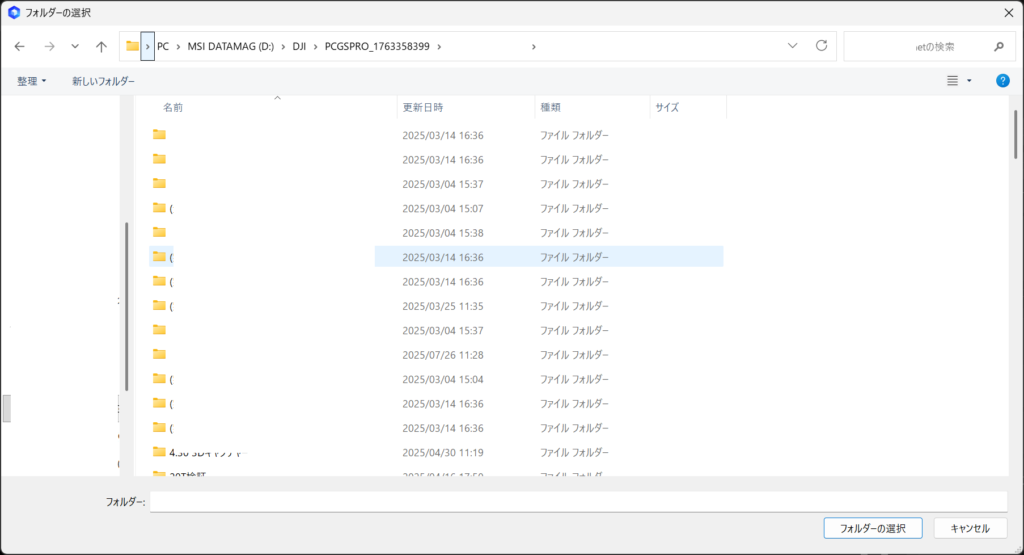This screenshot has height=555, width=1024.
Task: Click the search magnifier icon
Action: click(998, 46)
